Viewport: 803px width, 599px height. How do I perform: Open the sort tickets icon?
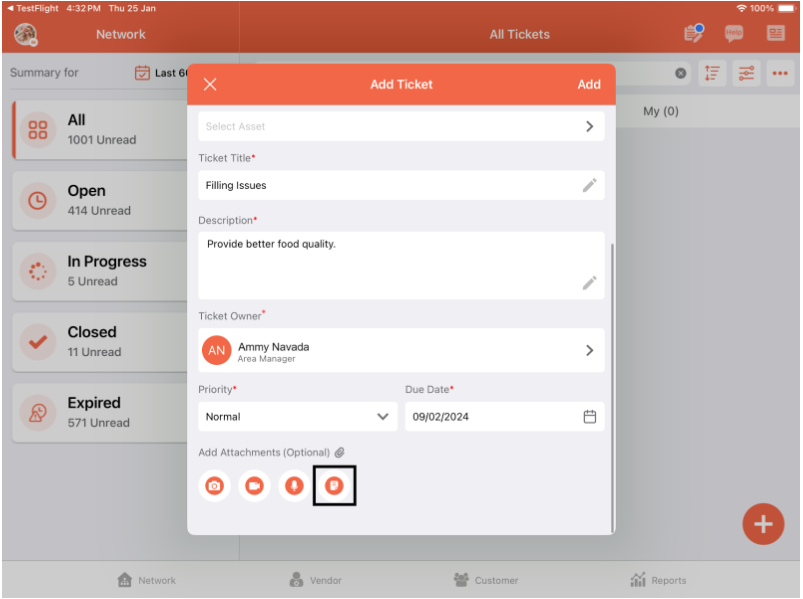712,73
